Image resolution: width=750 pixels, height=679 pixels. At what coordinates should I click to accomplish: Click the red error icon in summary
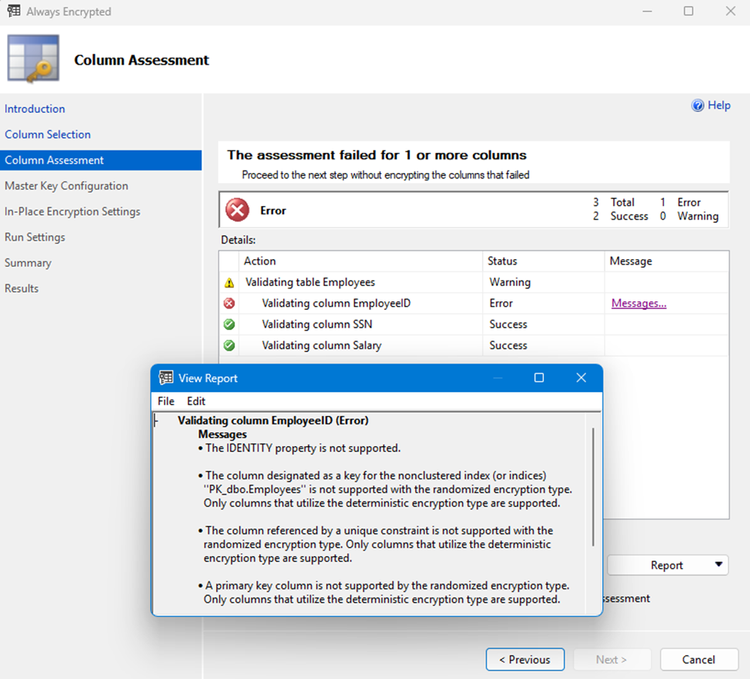237,210
